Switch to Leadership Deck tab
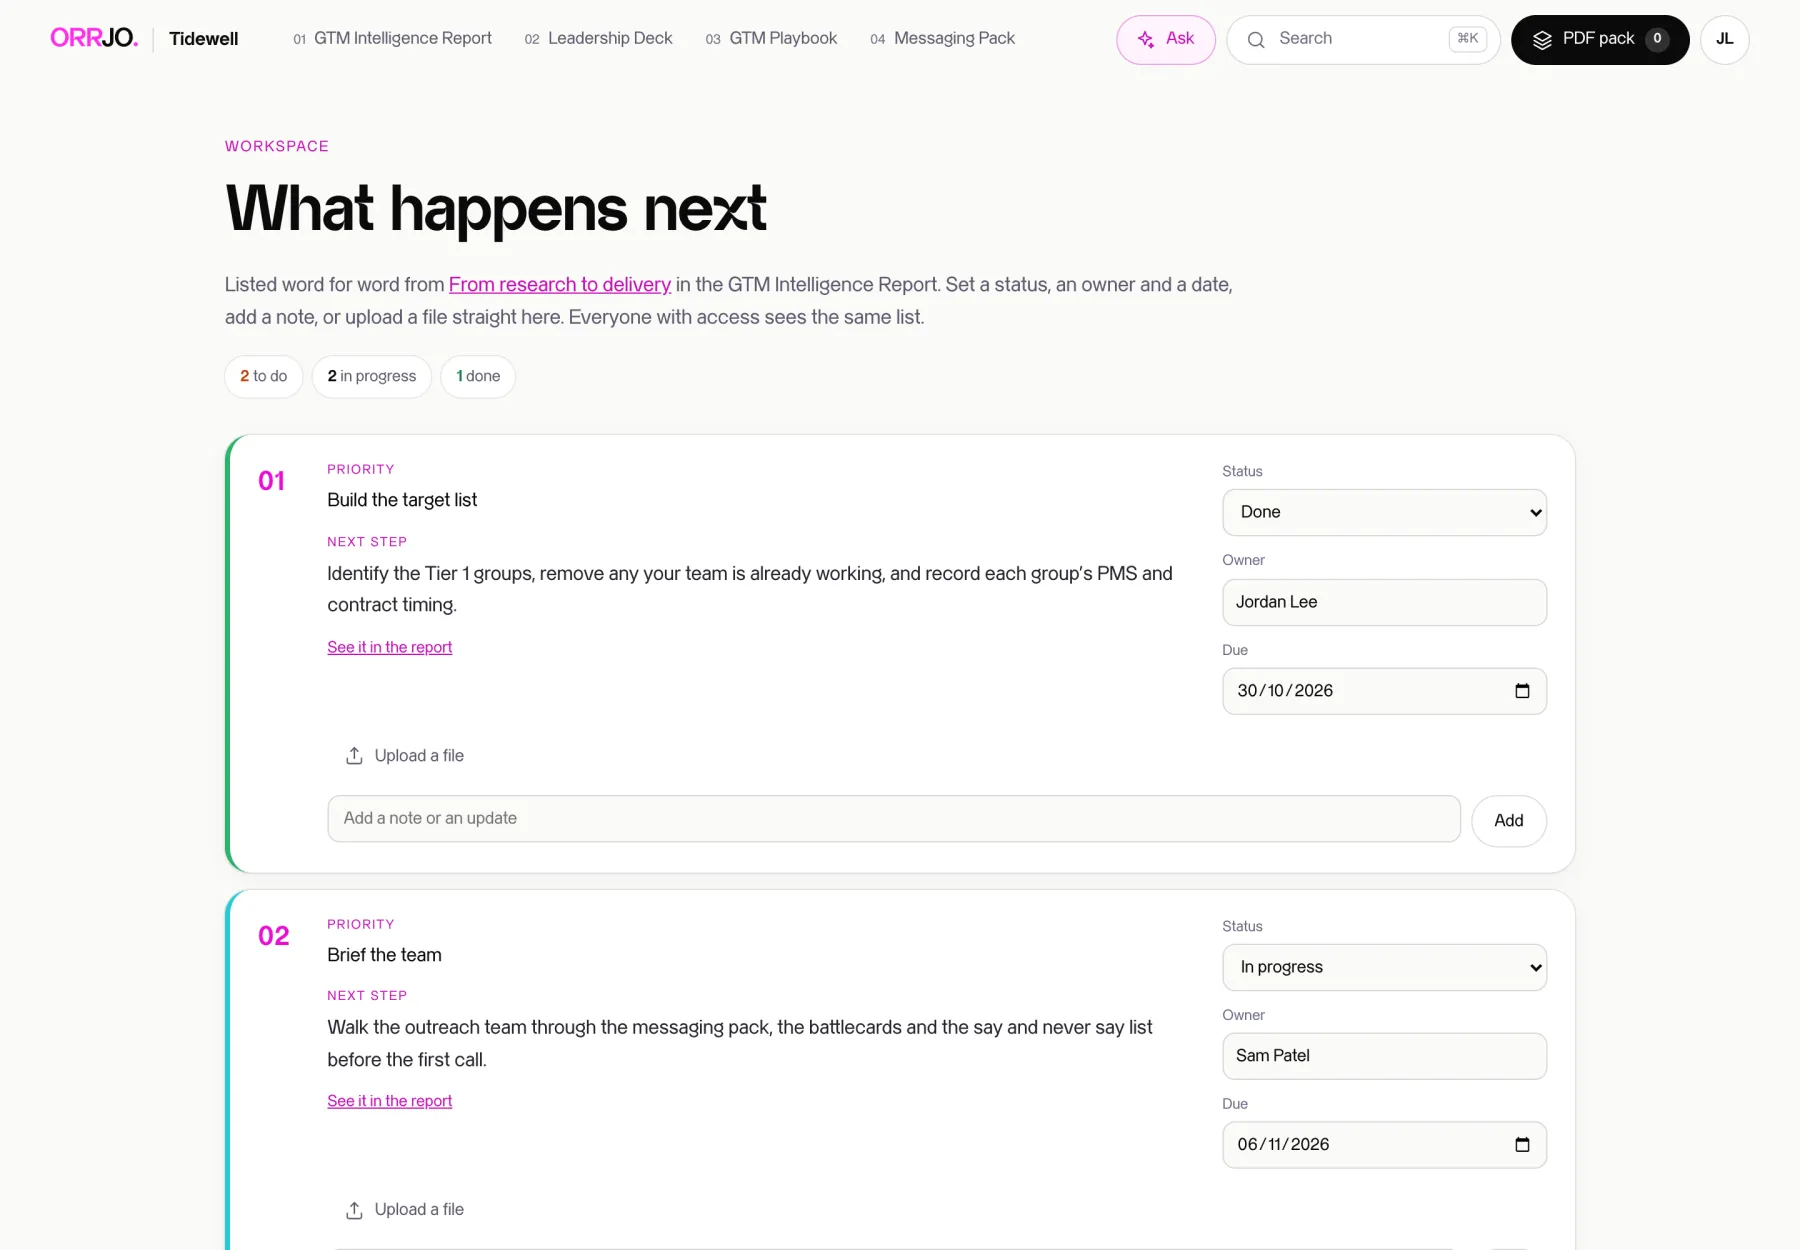 click(x=598, y=38)
